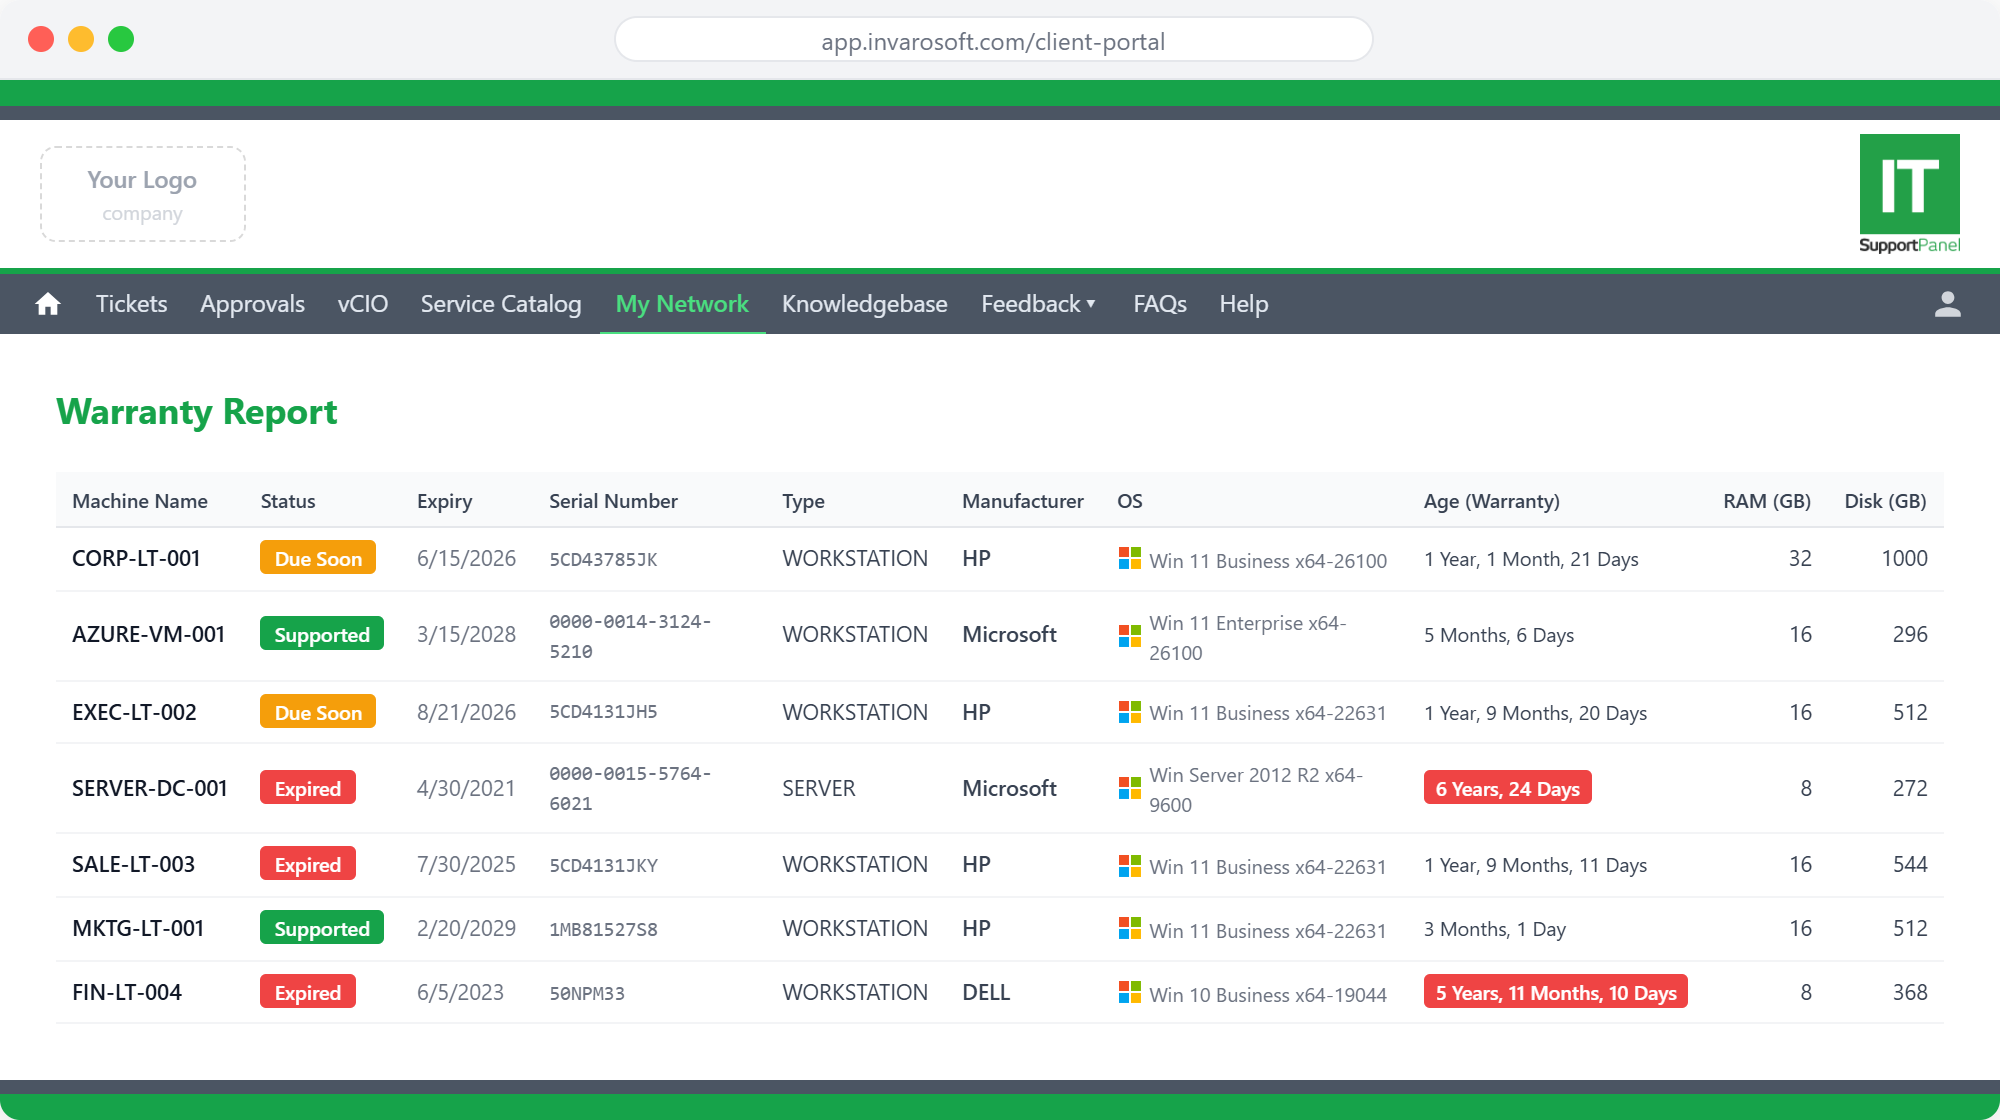This screenshot has width=2000, height=1120.
Task: Click the RAM (GB) column header
Action: (1767, 501)
